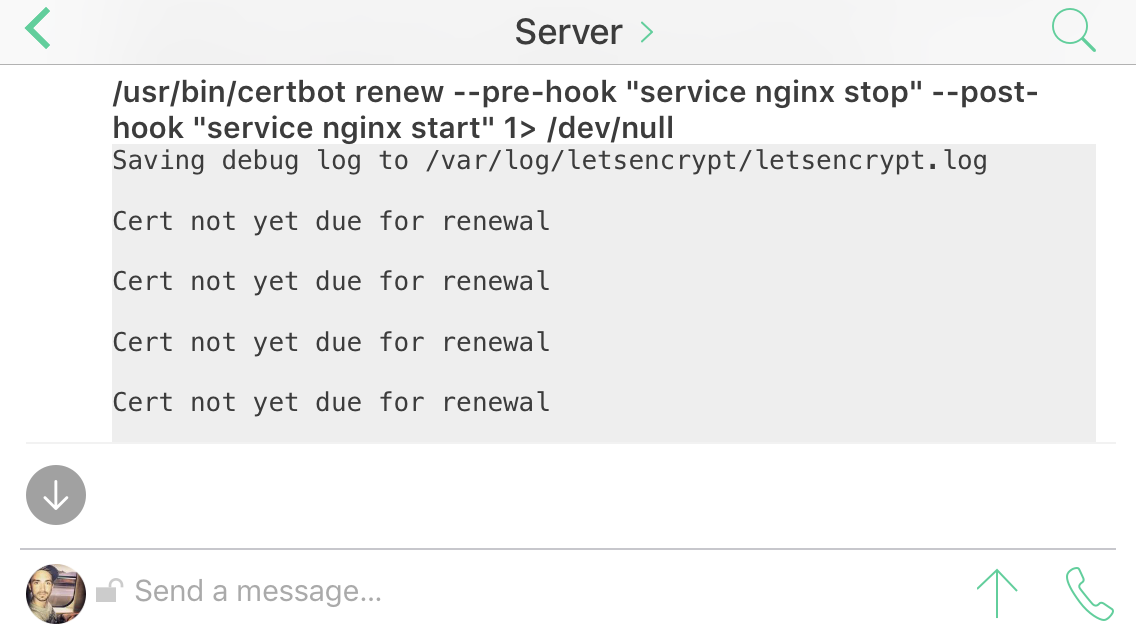The image size is (1136, 640).
Task: Select third 'Cert not yet due' line
Action: tap(331, 342)
